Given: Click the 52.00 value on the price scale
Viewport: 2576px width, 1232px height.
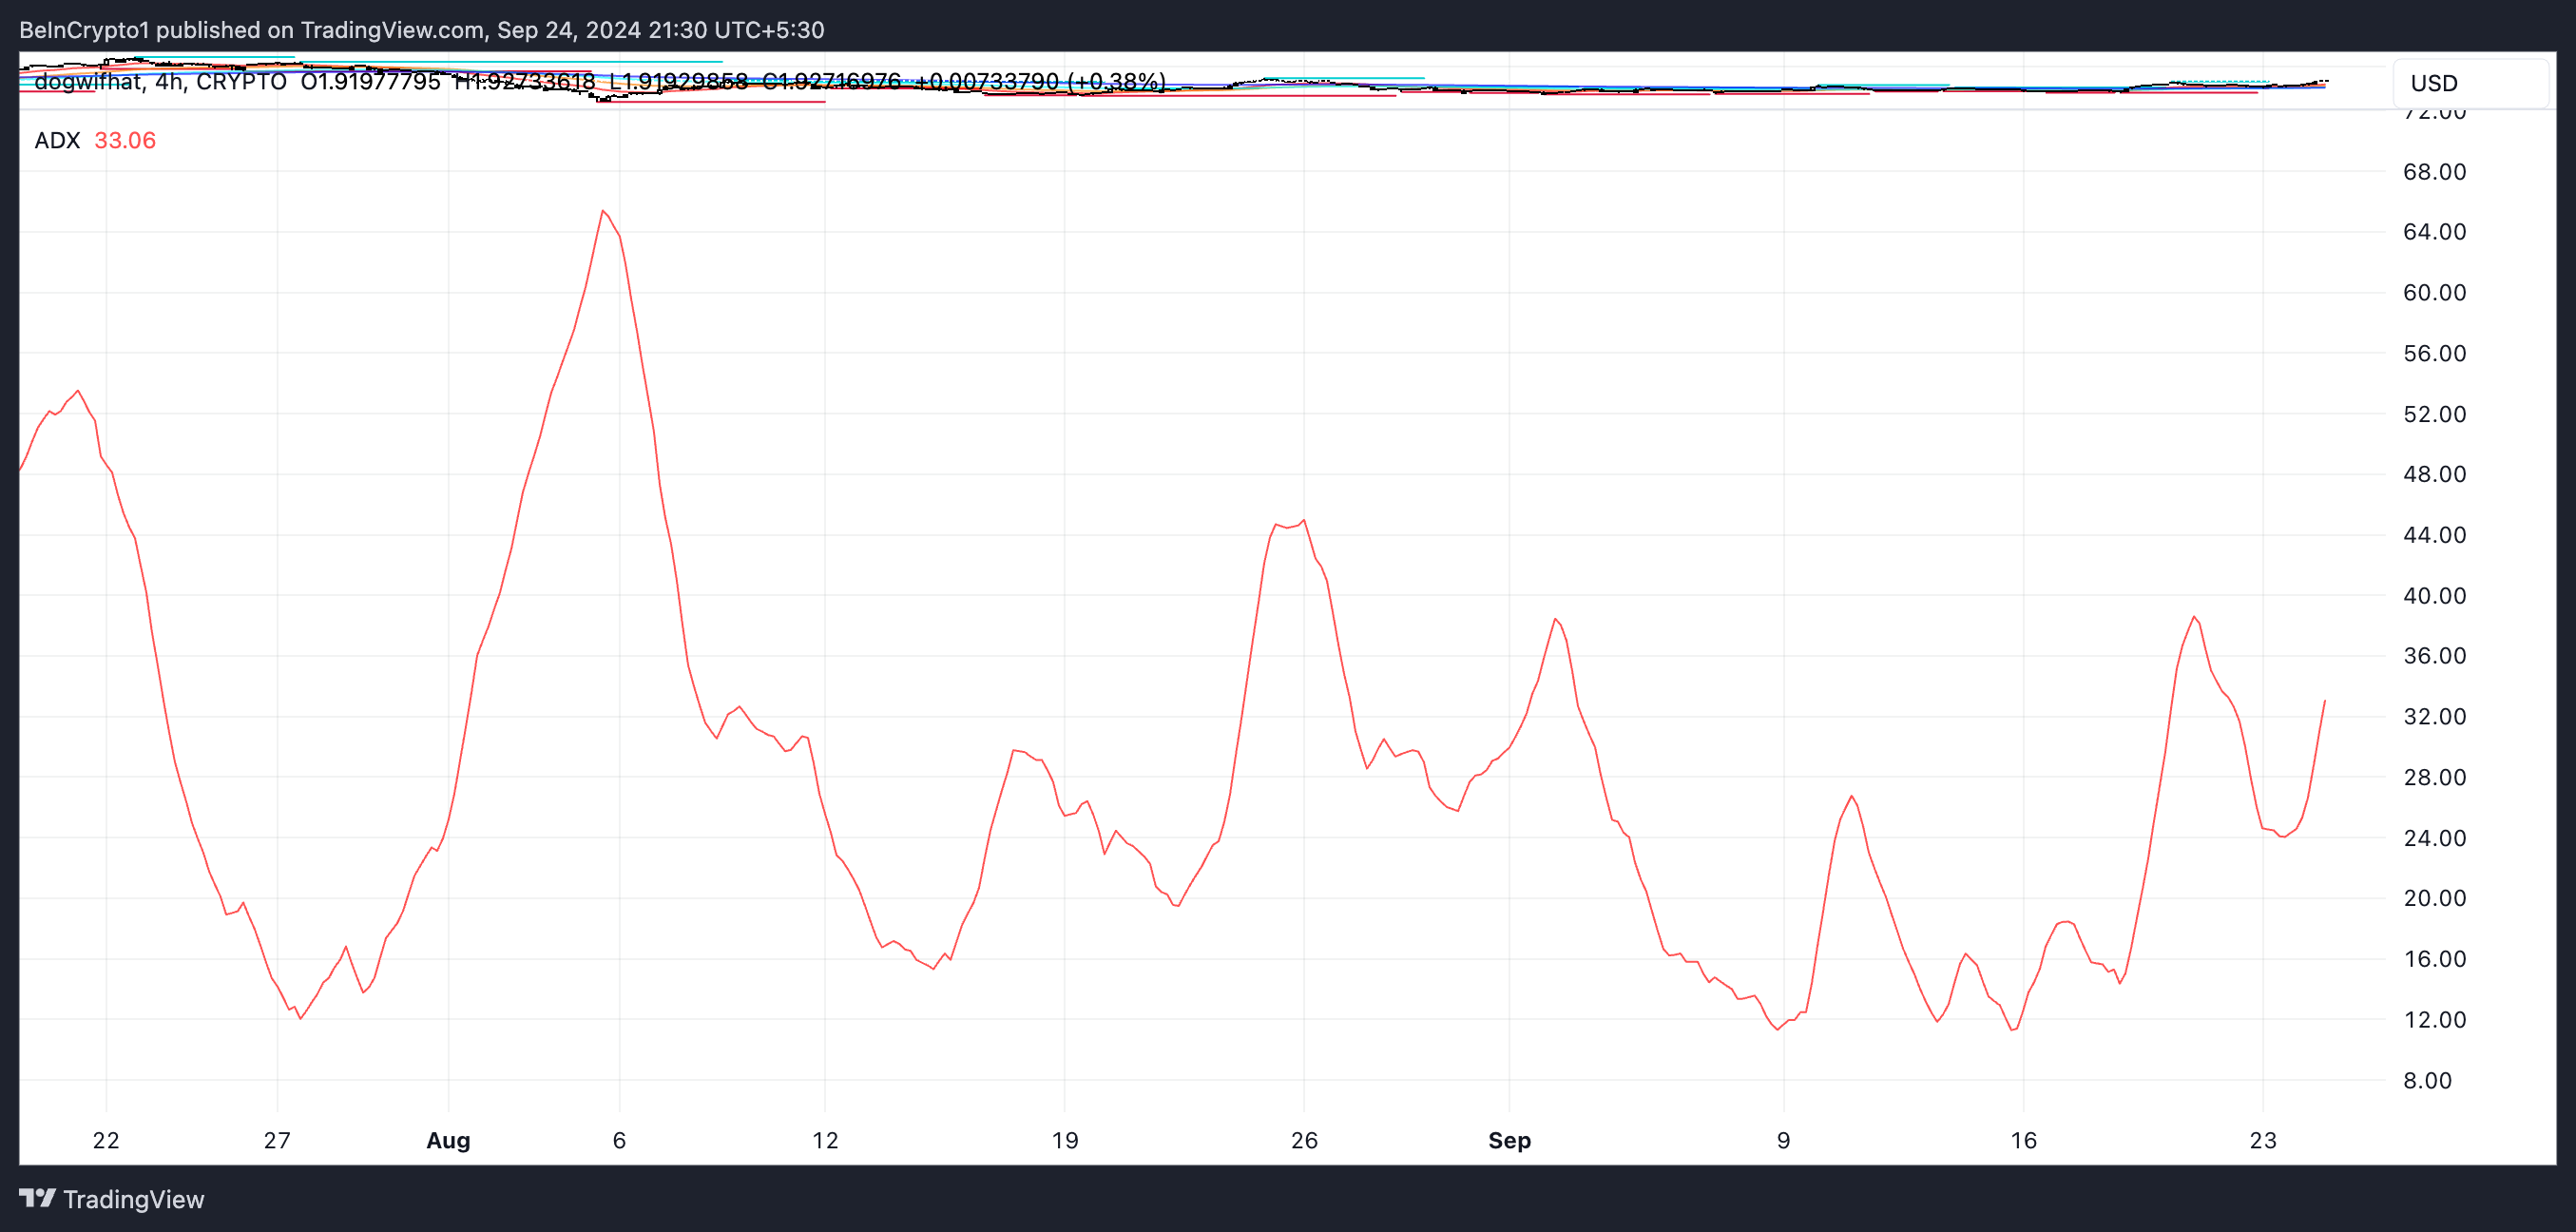Looking at the screenshot, I should 2434,414.
